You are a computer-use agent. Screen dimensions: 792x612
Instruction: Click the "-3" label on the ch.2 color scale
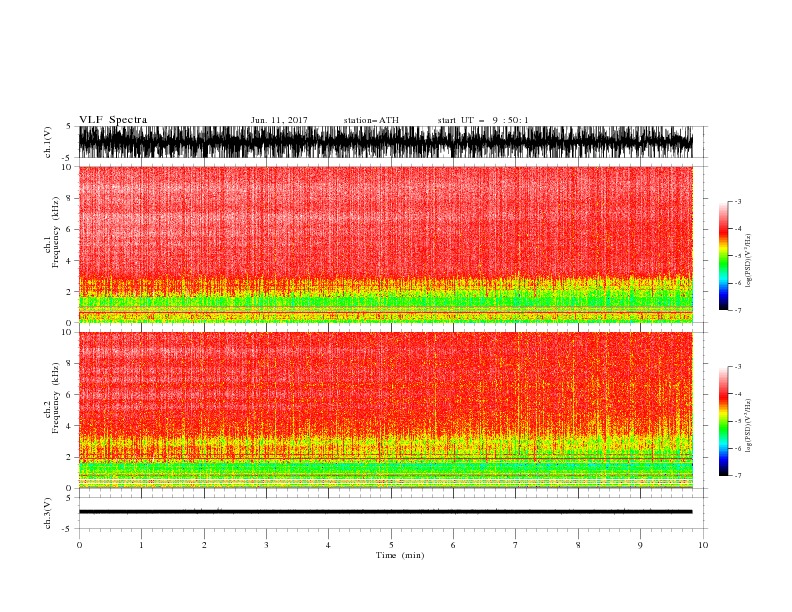[737, 367]
